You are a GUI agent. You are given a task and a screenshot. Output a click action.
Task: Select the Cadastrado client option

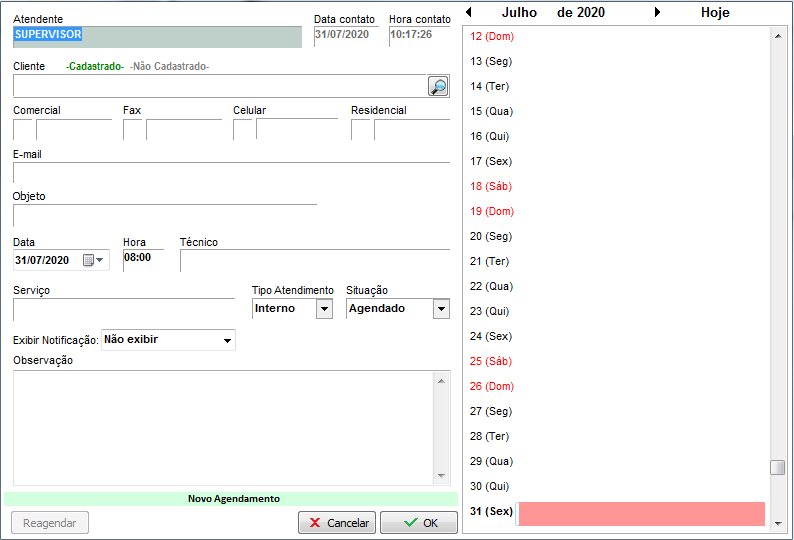(x=95, y=66)
